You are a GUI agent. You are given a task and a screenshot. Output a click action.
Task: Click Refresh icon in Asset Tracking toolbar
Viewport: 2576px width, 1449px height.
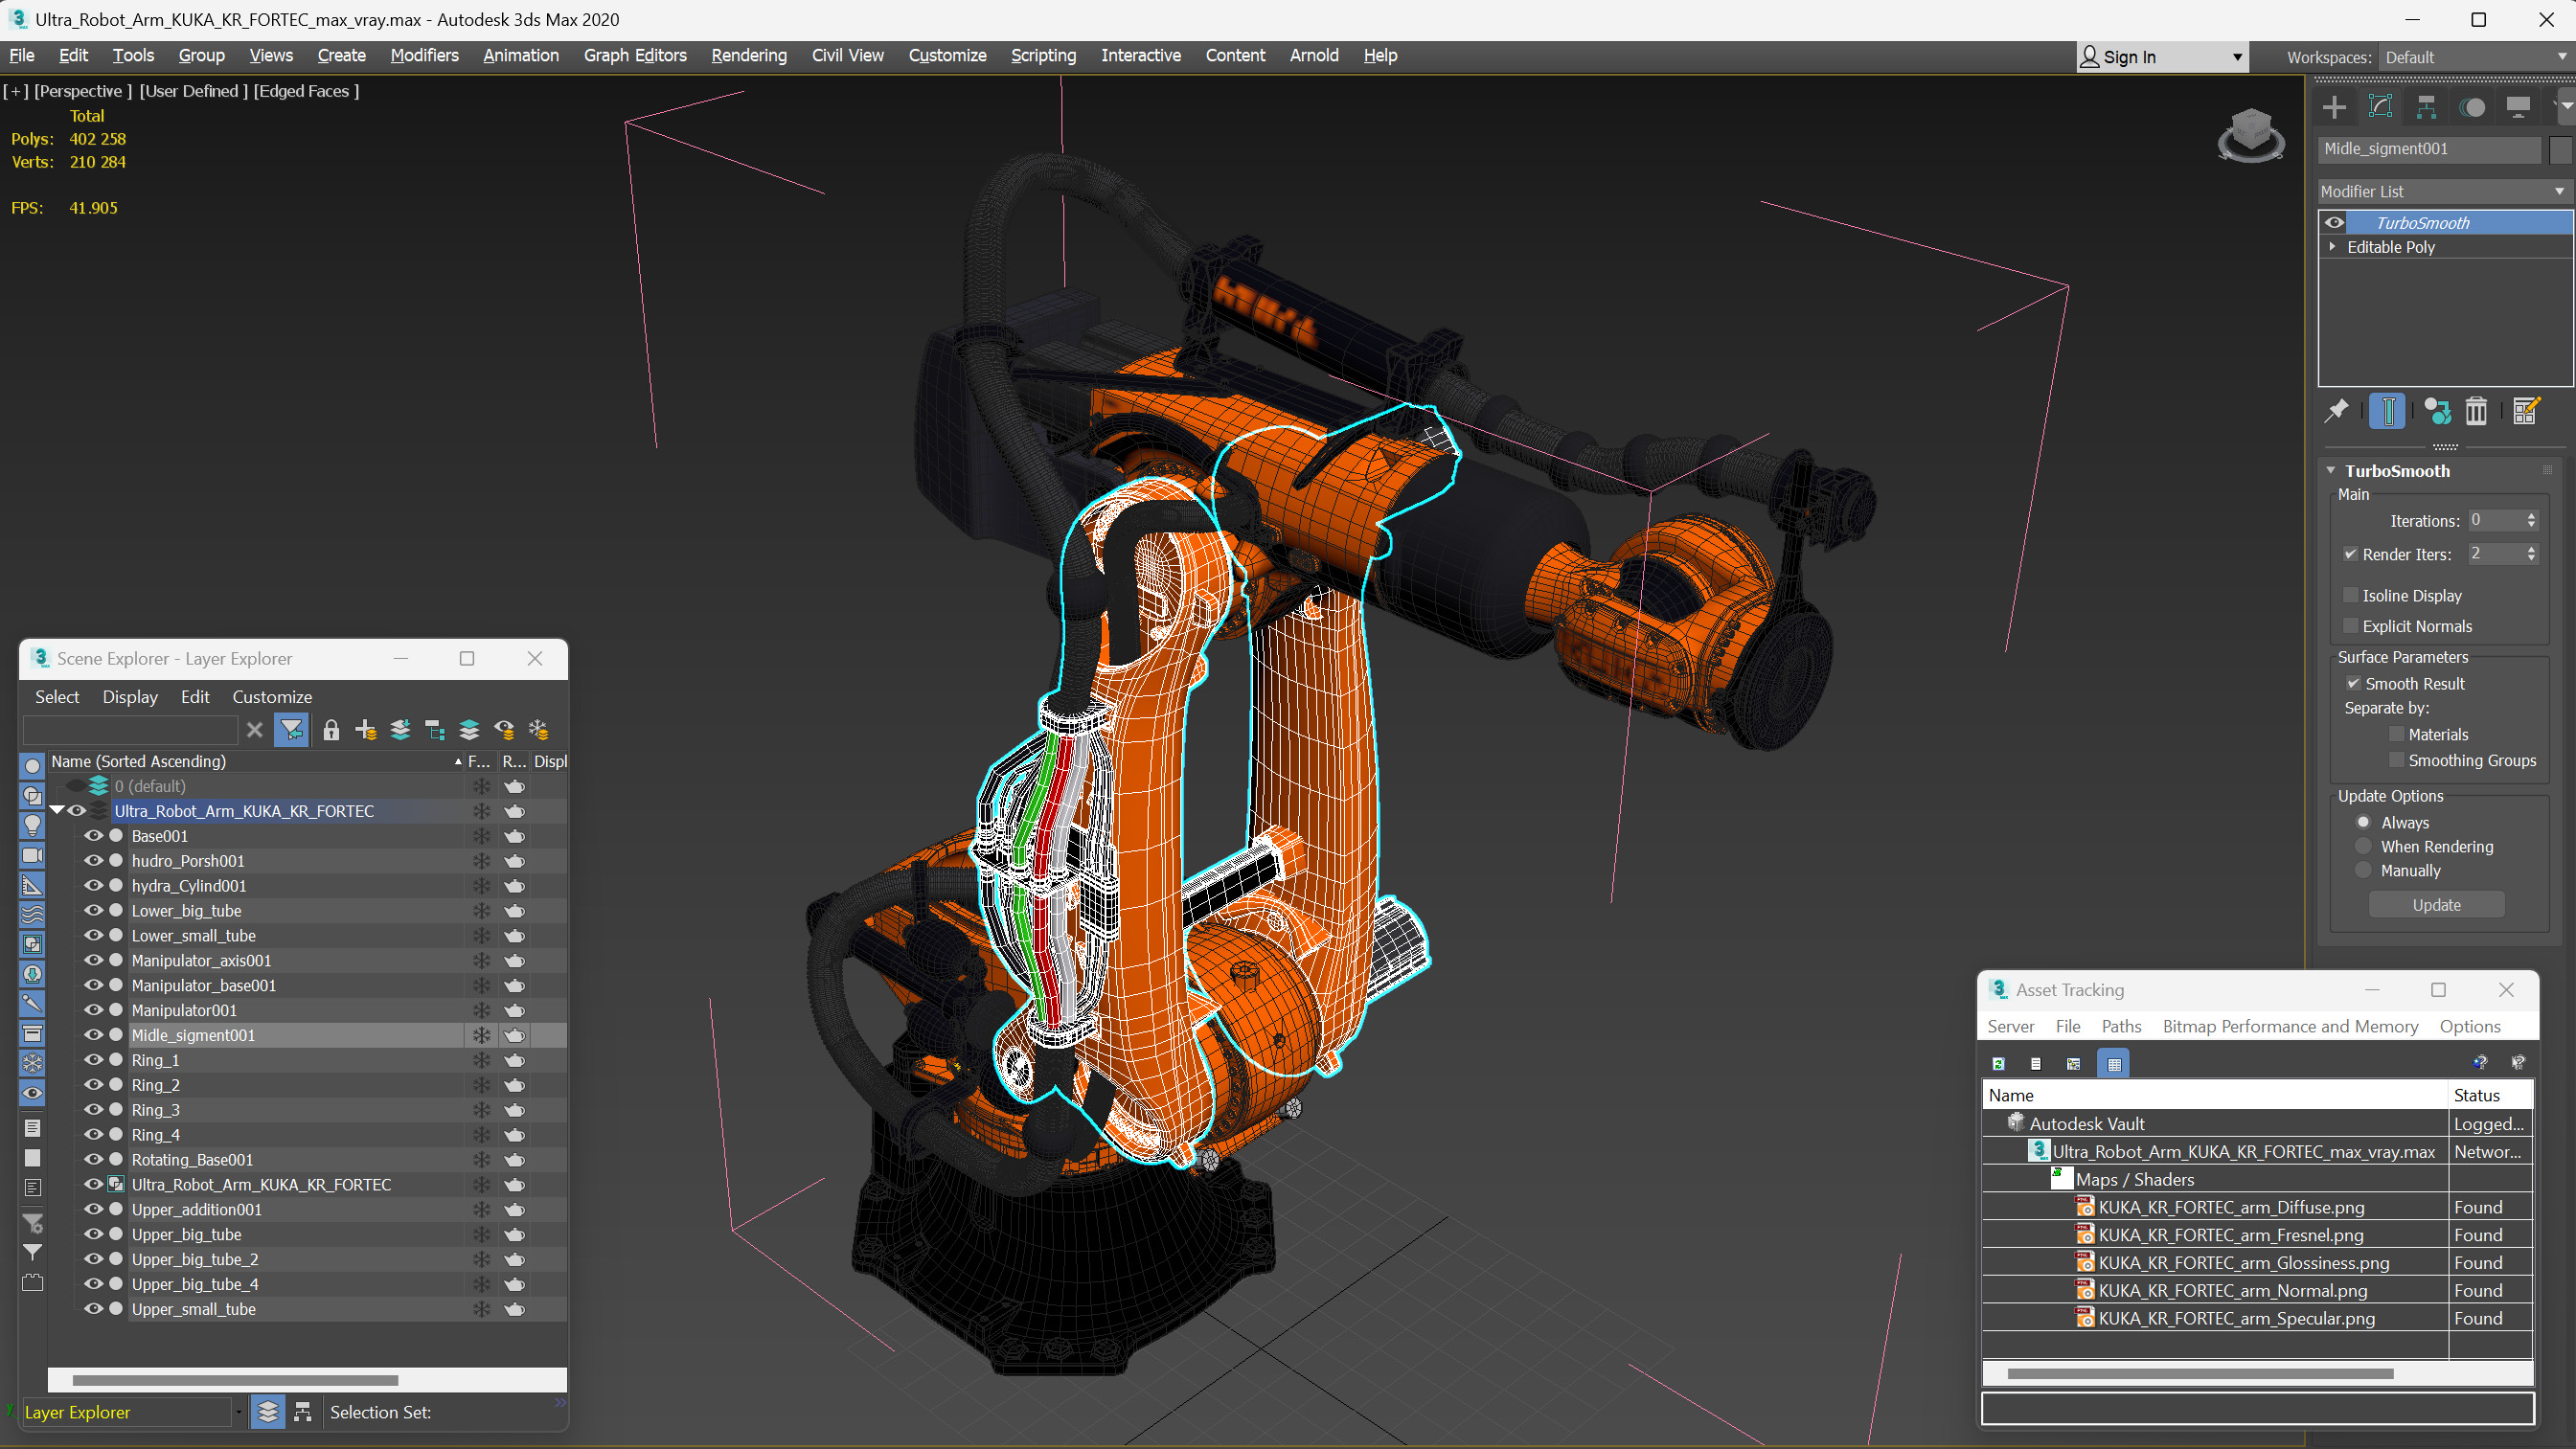(1998, 1063)
